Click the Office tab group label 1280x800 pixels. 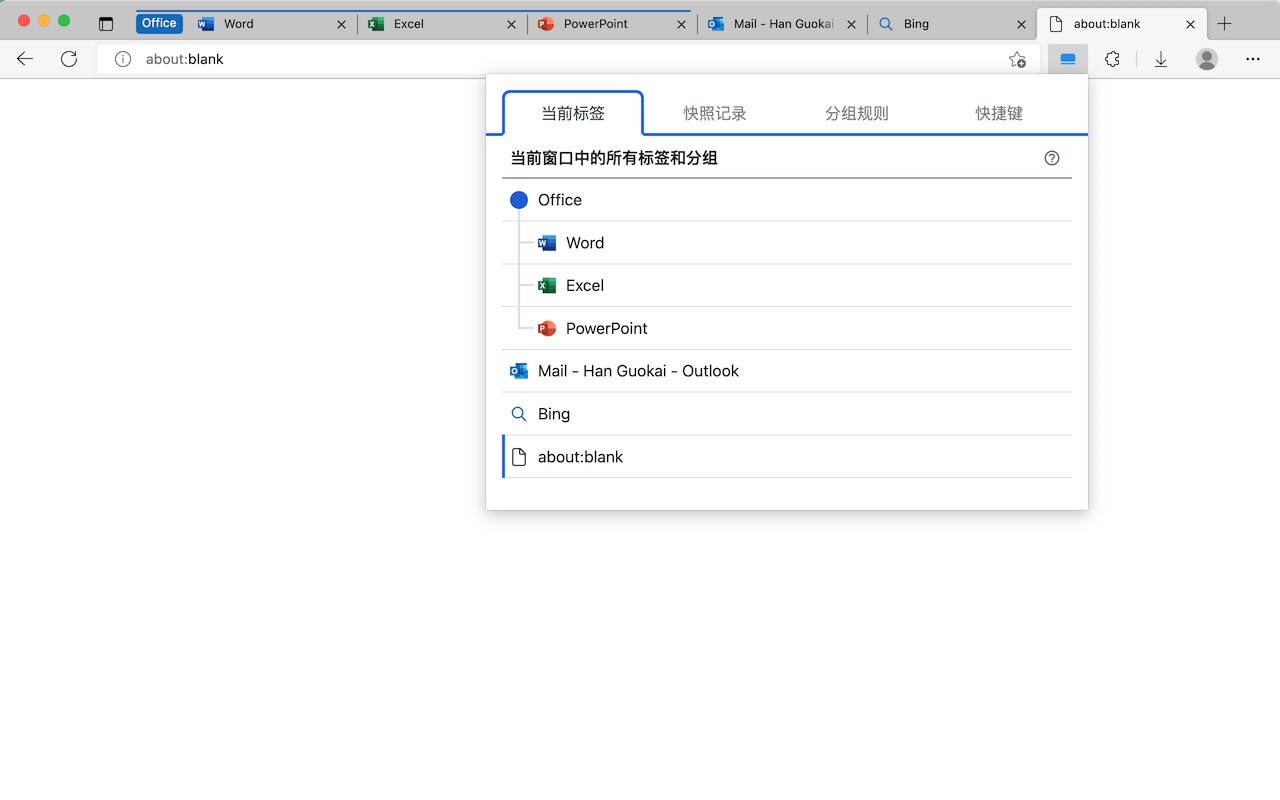coord(159,23)
